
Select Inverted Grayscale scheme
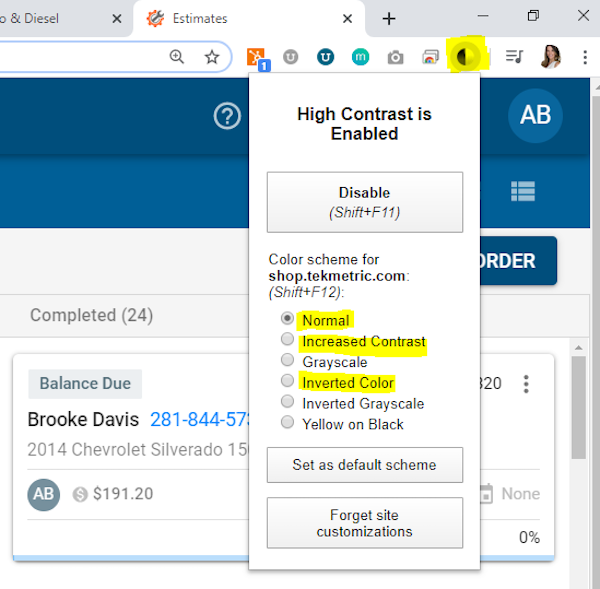coord(287,401)
